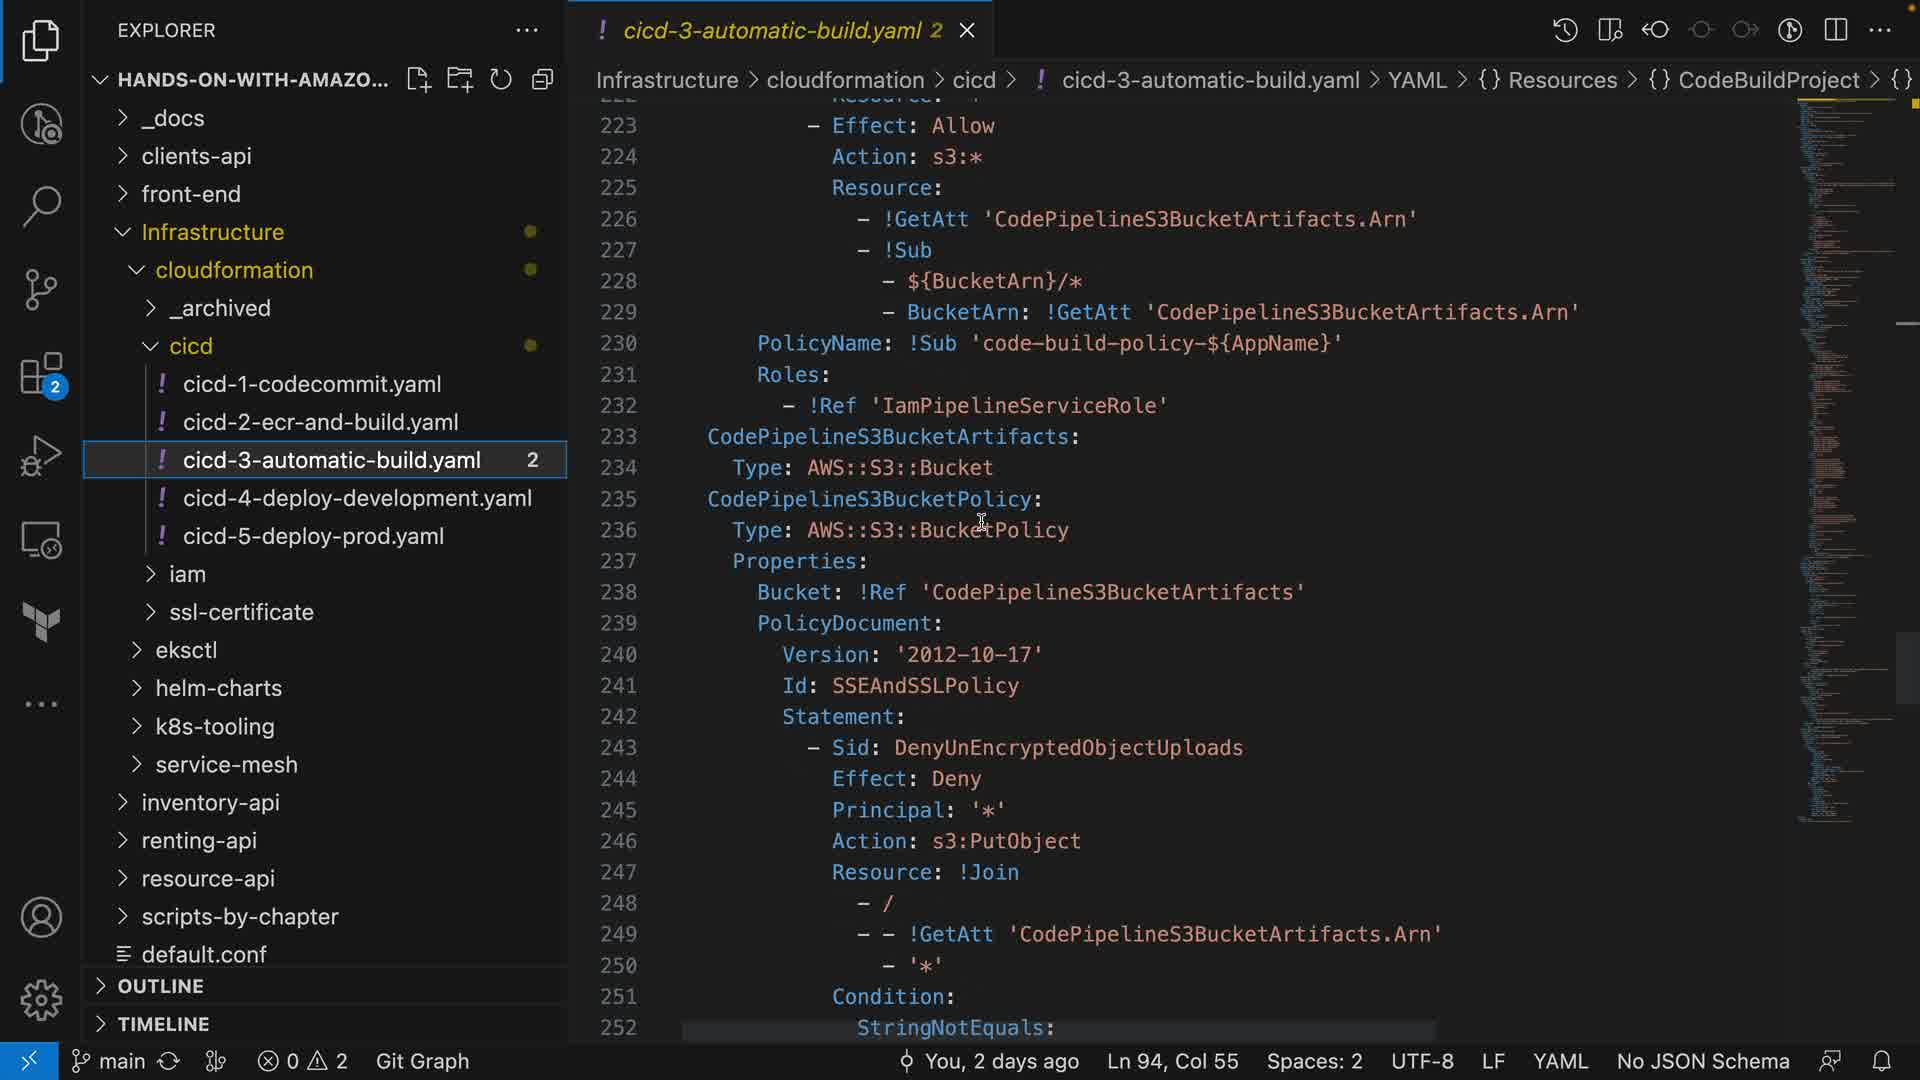Click the editor minimap slider

tap(1907, 668)
